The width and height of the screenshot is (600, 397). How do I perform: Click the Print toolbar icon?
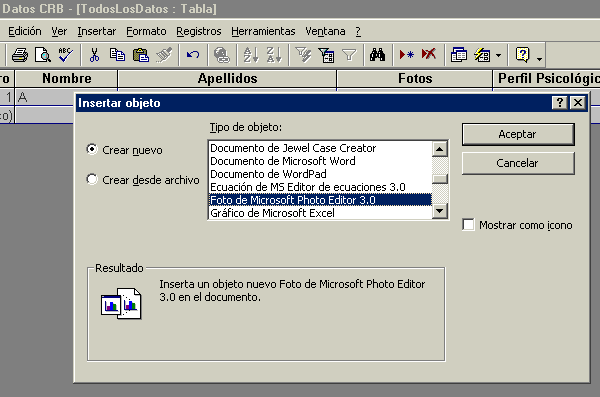click(x=20, y=55)
